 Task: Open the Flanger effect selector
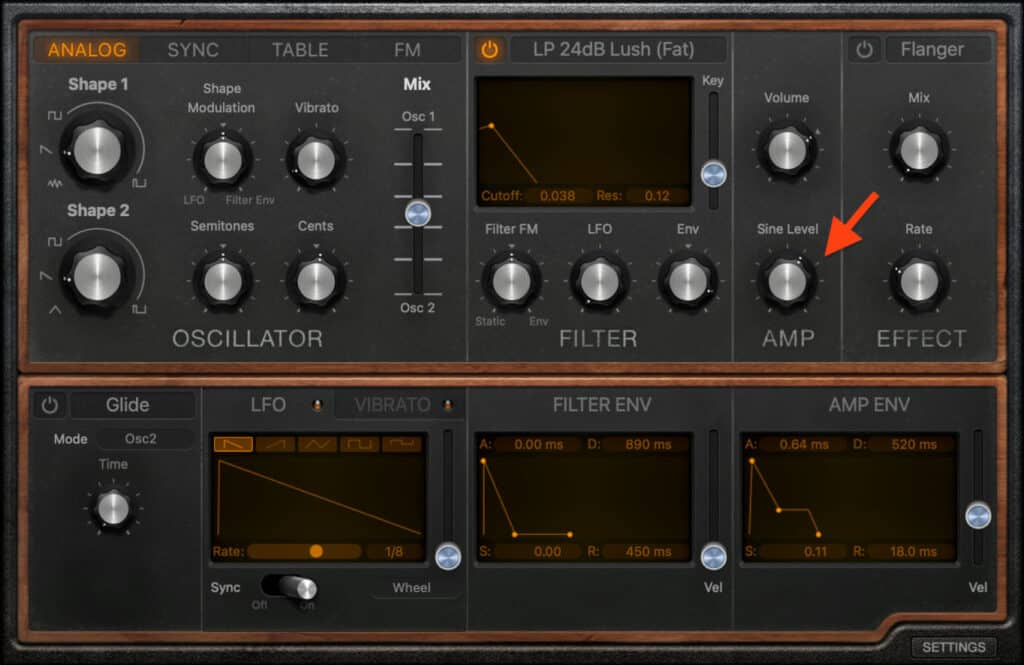coord(938,48)
